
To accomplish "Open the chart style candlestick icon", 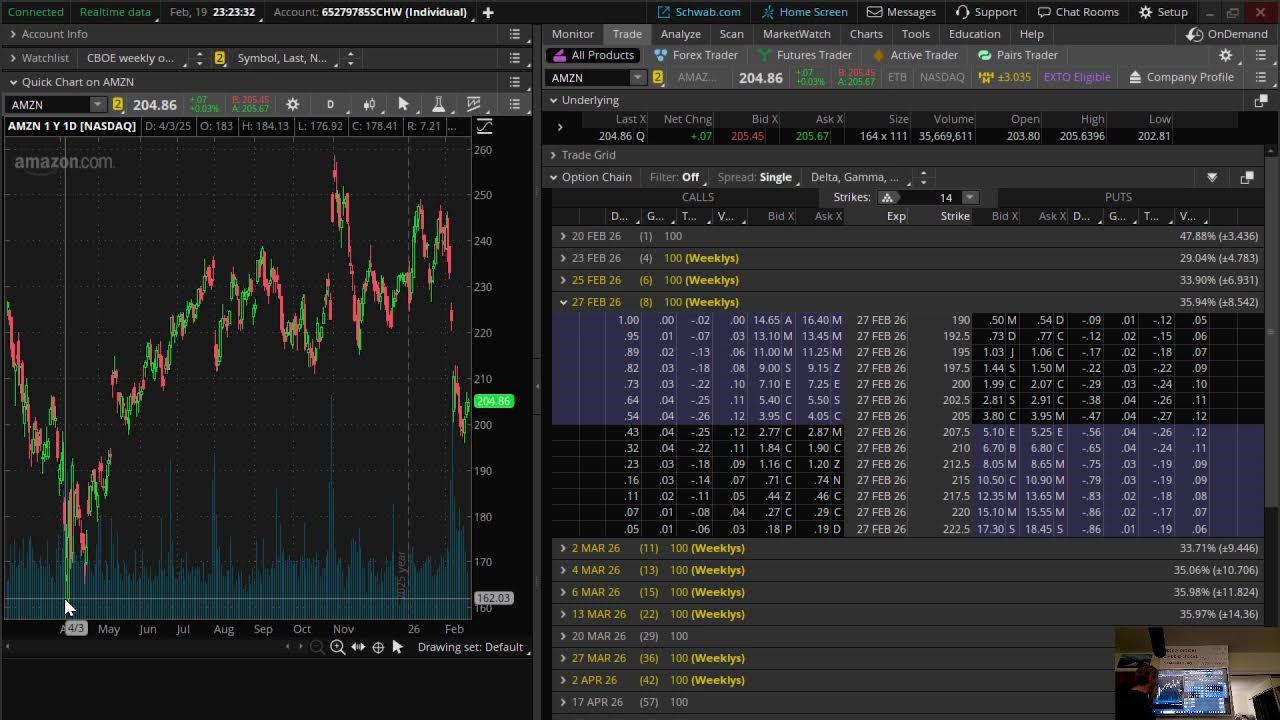I will point(369,104).
